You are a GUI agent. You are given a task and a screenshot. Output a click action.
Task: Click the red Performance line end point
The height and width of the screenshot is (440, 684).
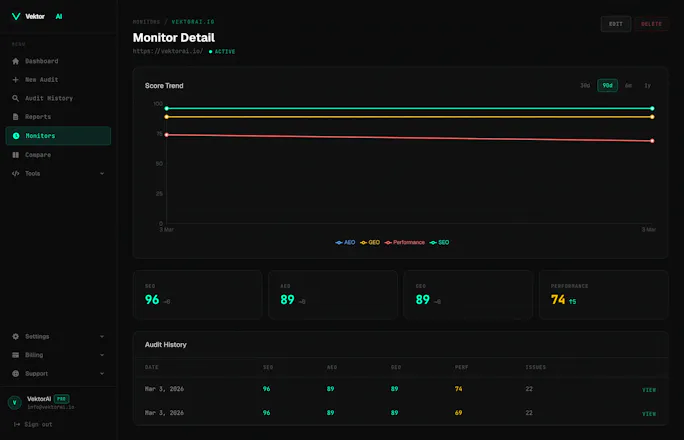[652, 141]
